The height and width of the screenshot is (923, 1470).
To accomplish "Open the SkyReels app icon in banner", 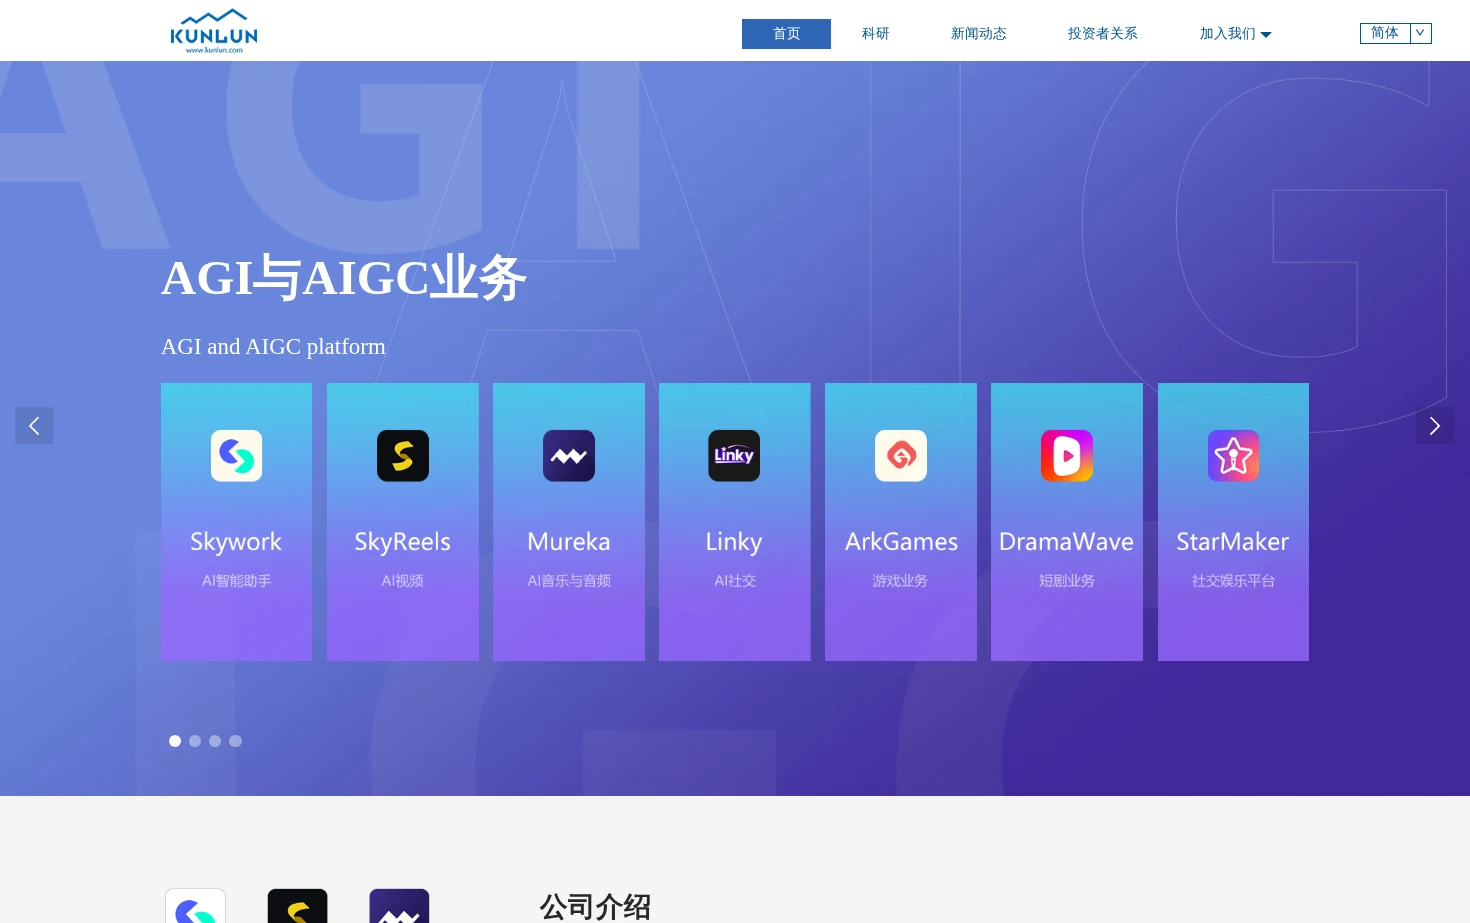I will pyautogui.click(x=403, y=456).
